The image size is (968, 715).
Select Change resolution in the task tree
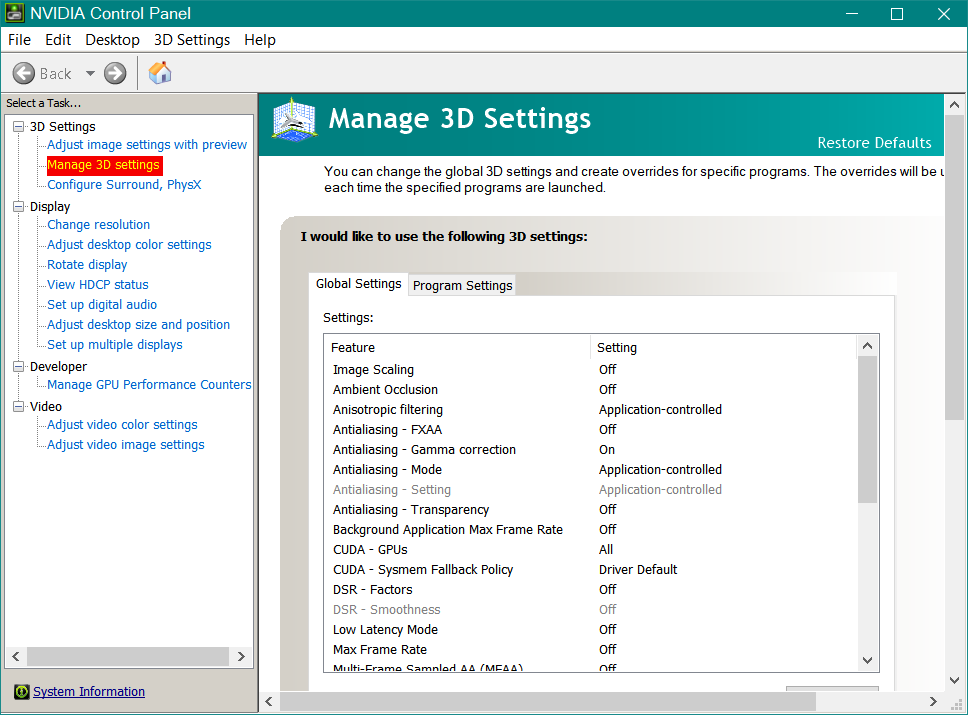[x=98, y=225]
